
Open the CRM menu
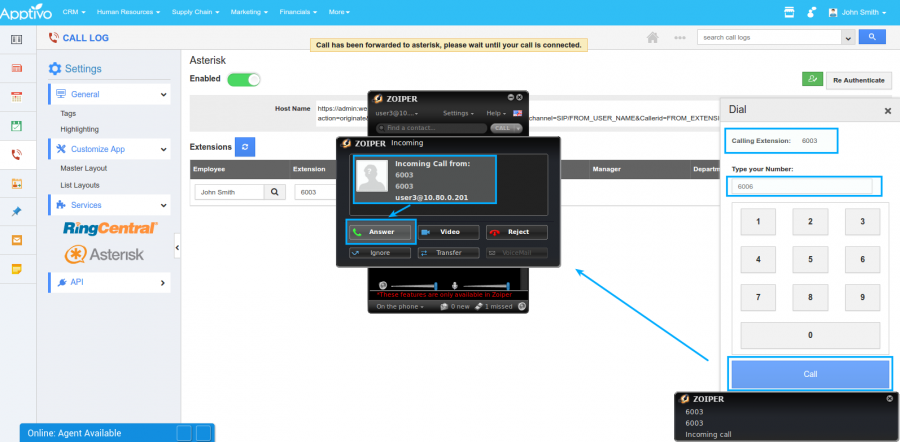74,11
